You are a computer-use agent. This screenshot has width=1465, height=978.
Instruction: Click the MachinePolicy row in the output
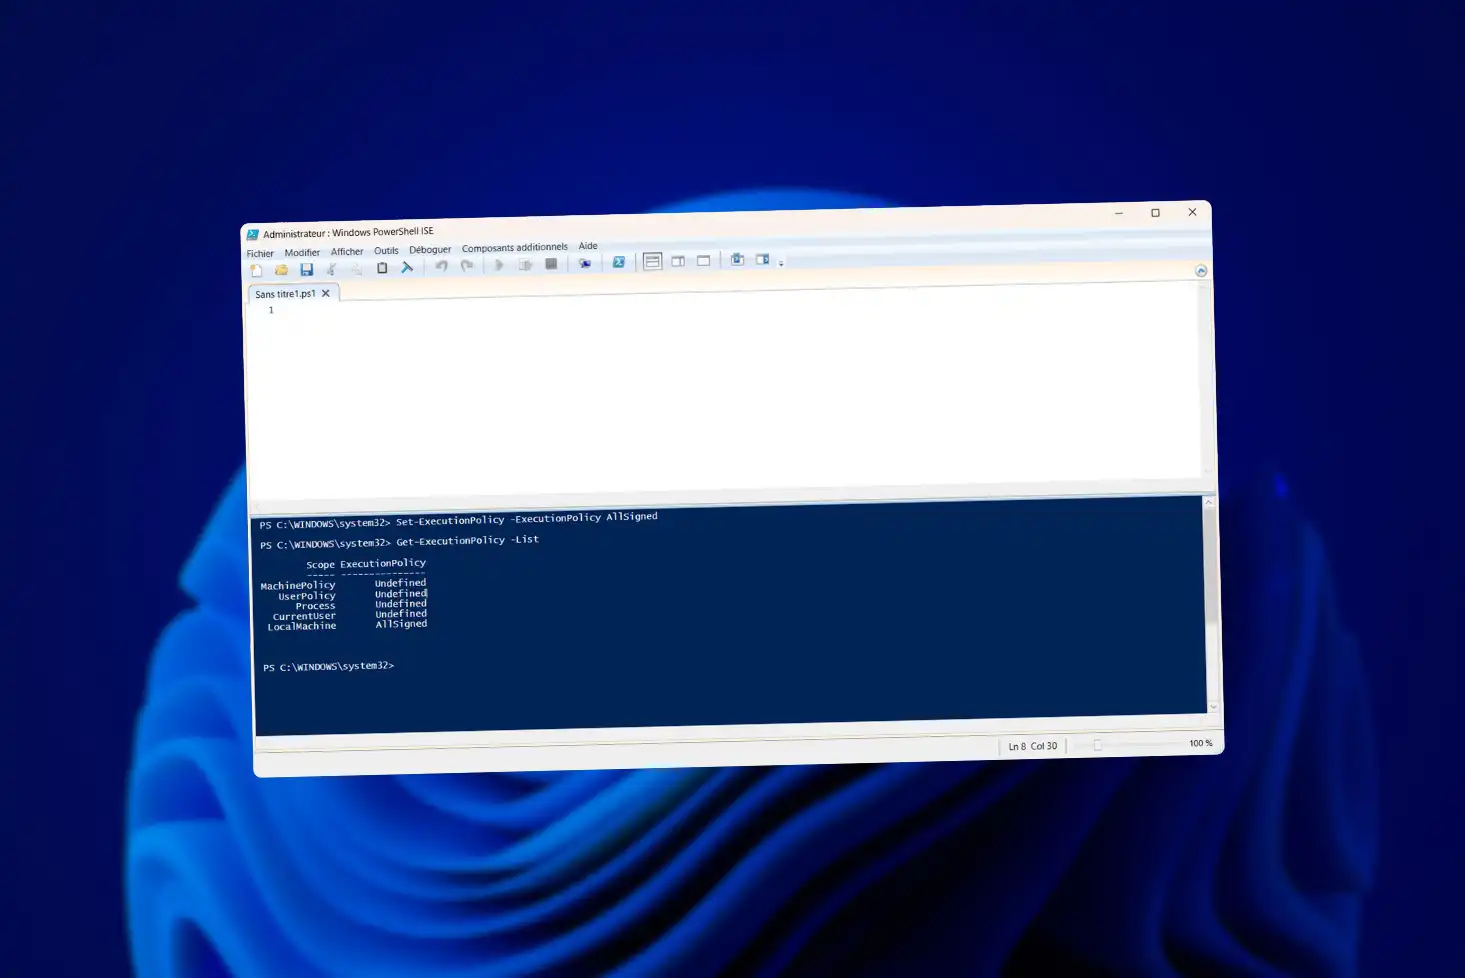(343, 584)
